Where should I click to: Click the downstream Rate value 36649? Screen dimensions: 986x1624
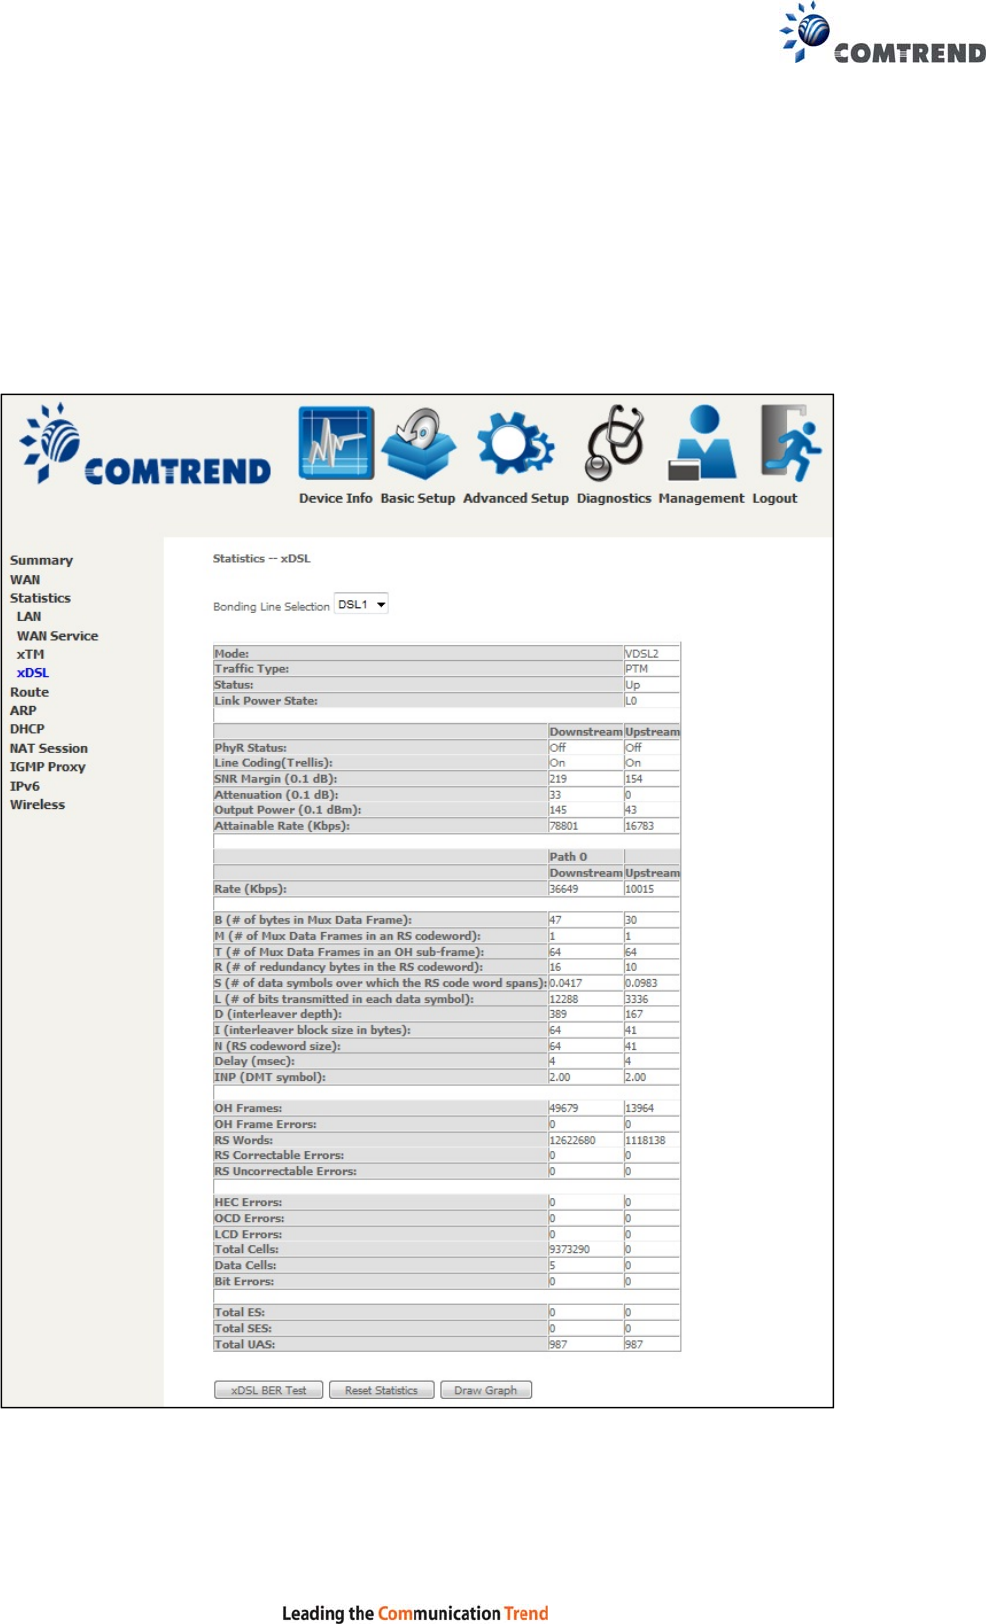(564, 889)
